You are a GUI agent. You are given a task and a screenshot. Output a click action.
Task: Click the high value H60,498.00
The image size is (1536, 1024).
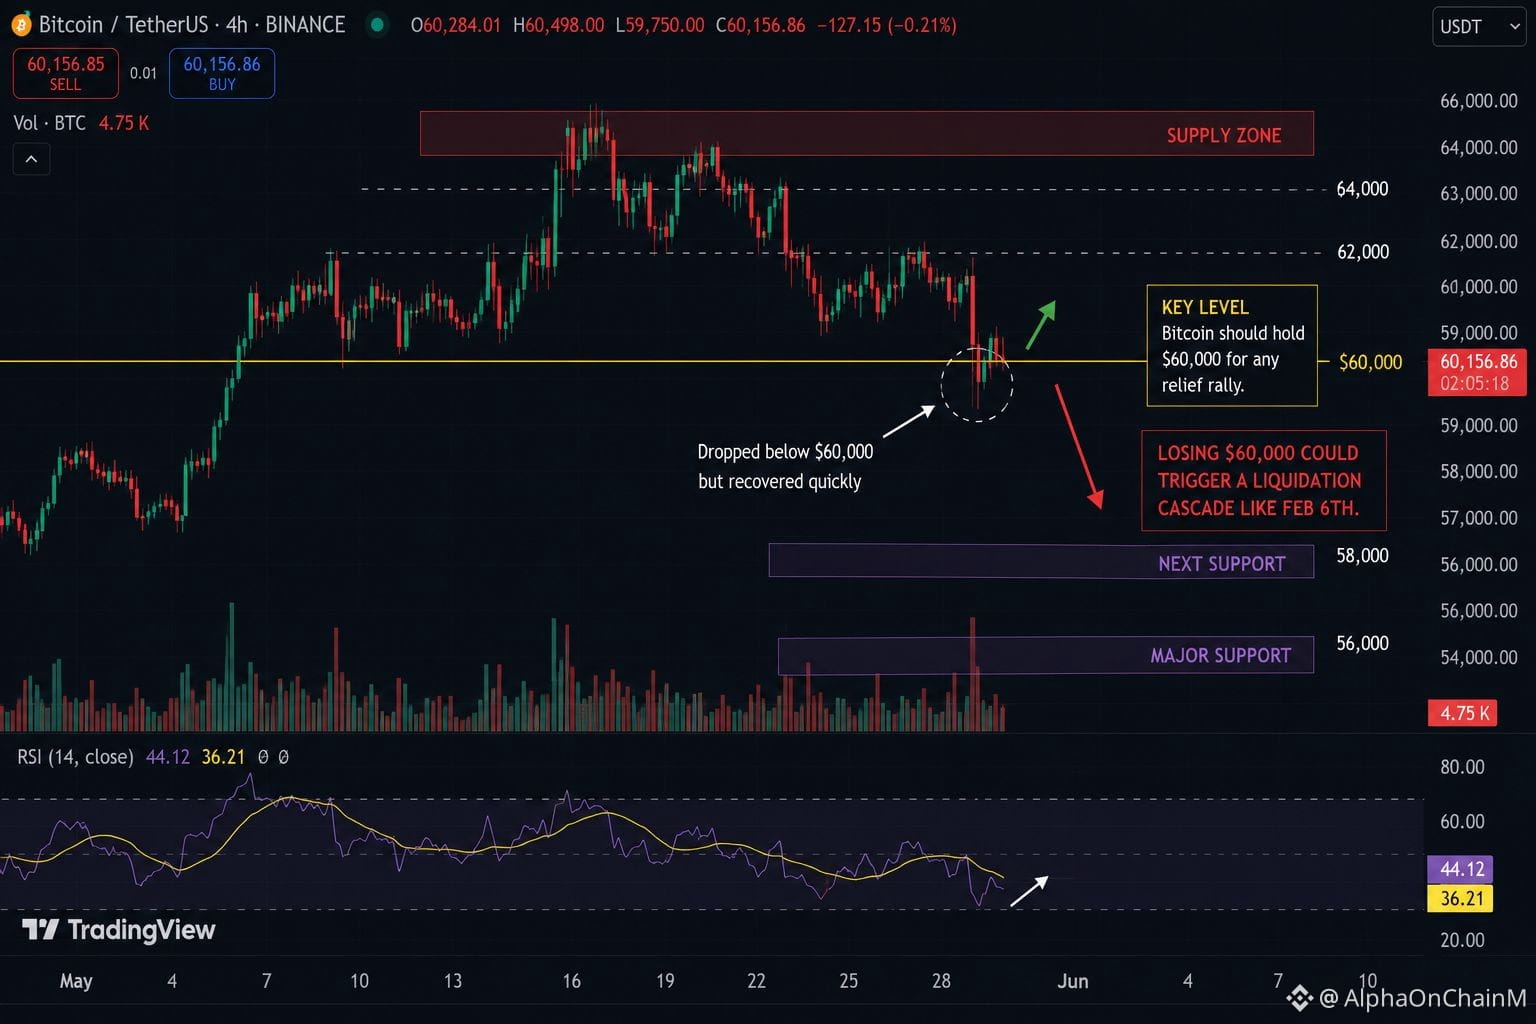tap(559, 25)
